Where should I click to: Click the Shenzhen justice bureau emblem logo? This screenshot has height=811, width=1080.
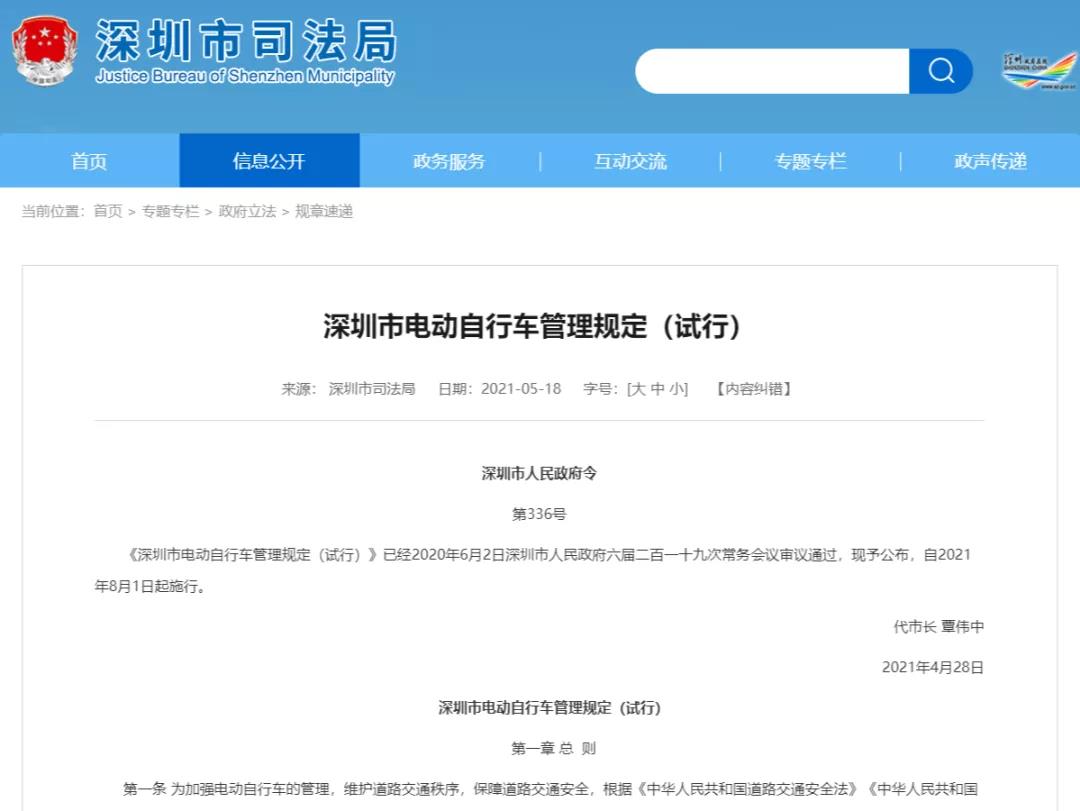44,50
